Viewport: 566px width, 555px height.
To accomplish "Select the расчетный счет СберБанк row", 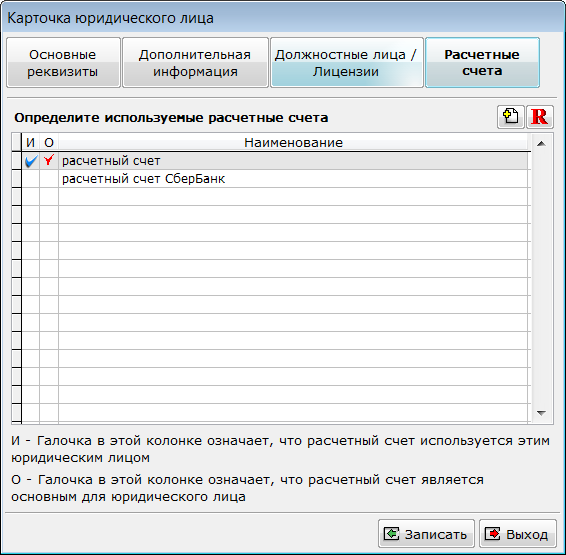I will coord(293,179).
